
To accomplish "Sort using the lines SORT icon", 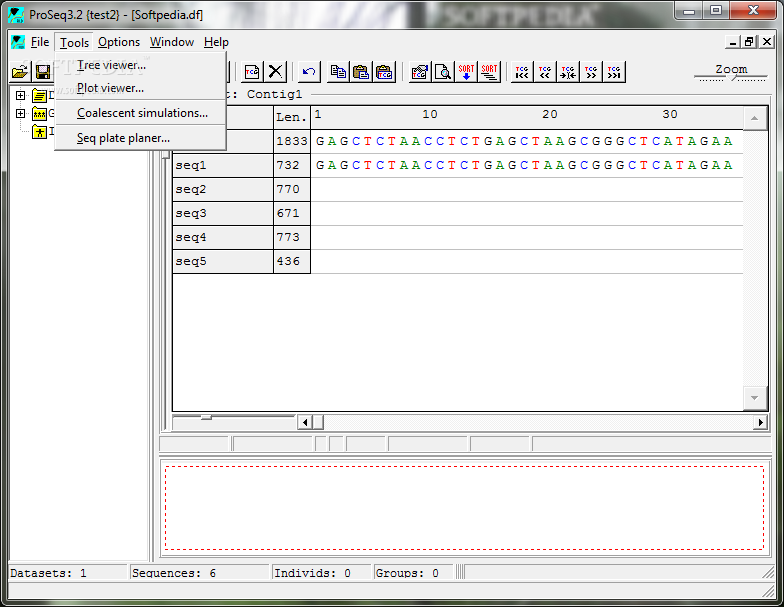I will (489, 72).
